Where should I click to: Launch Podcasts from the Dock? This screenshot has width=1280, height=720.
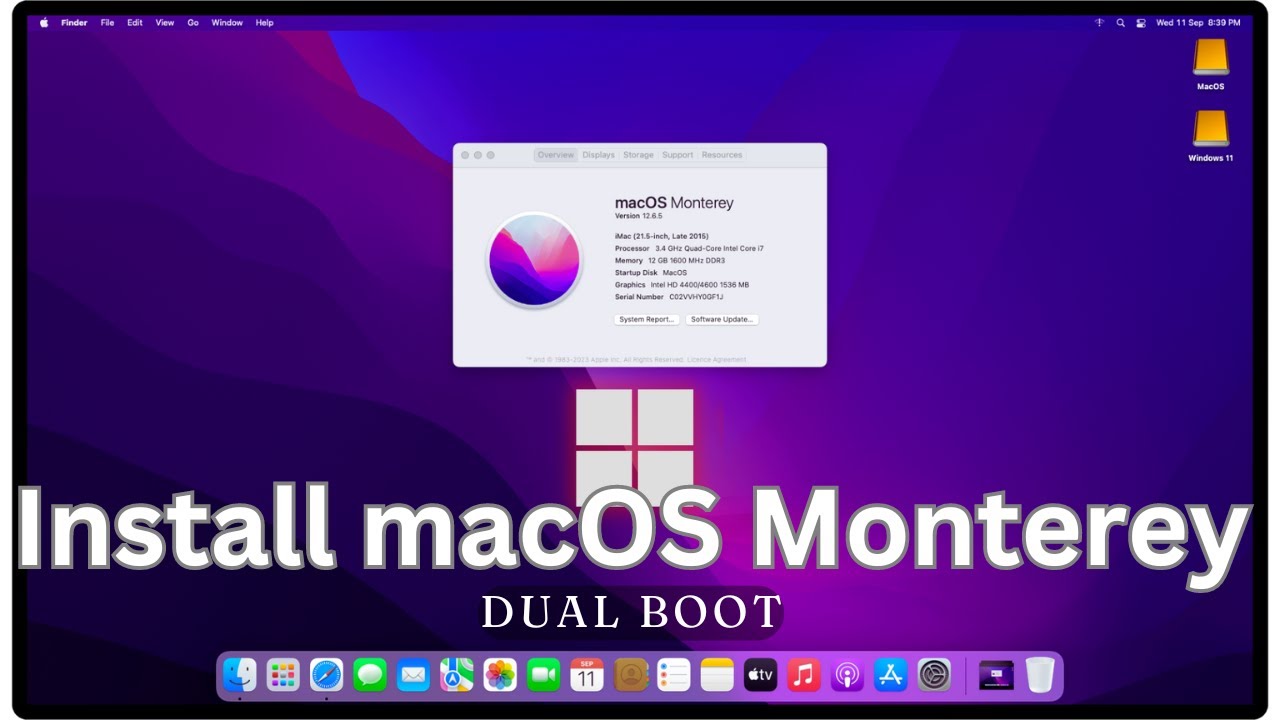(847, 675)
